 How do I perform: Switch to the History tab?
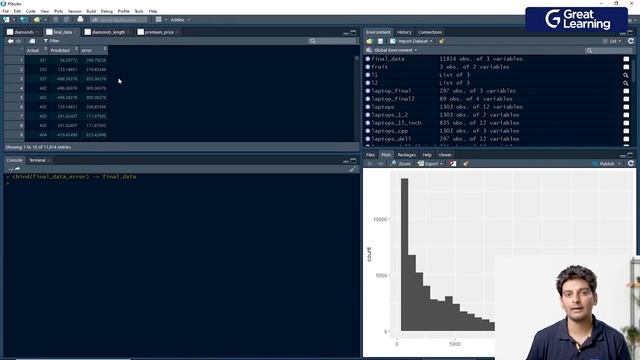click(x=404, y=32)
